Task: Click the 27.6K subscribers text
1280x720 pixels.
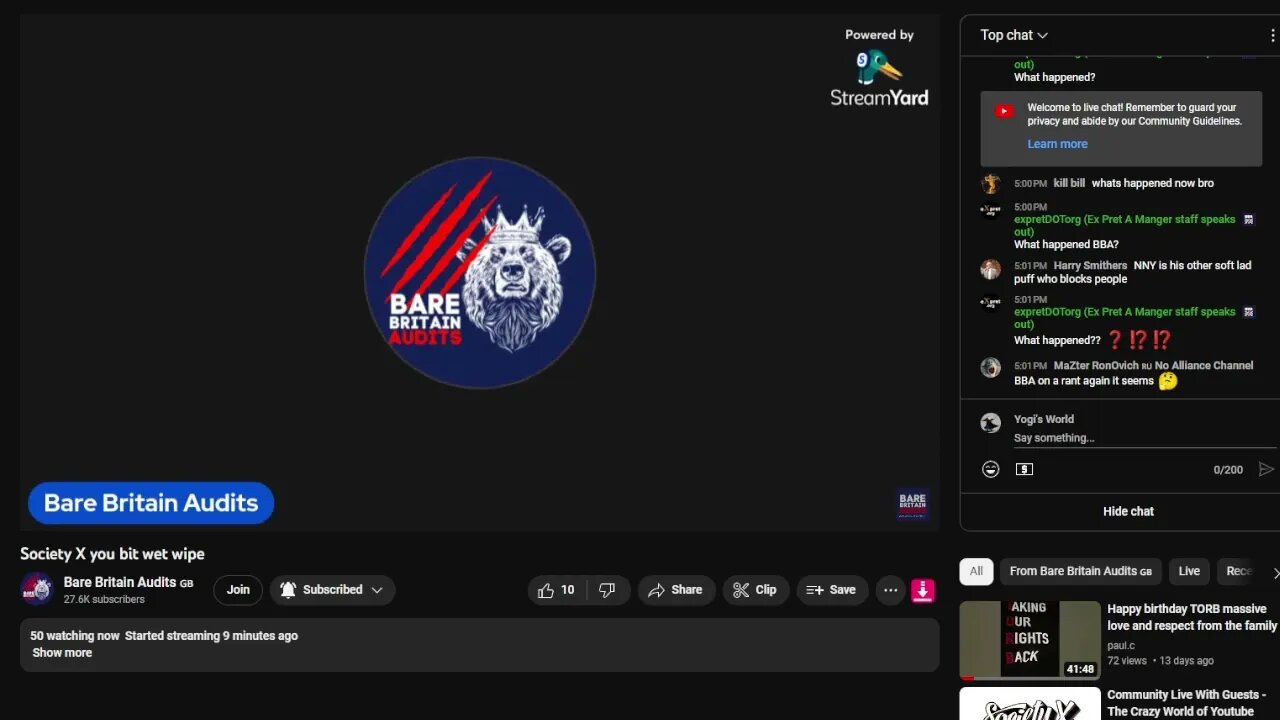Action: (104, 600)
